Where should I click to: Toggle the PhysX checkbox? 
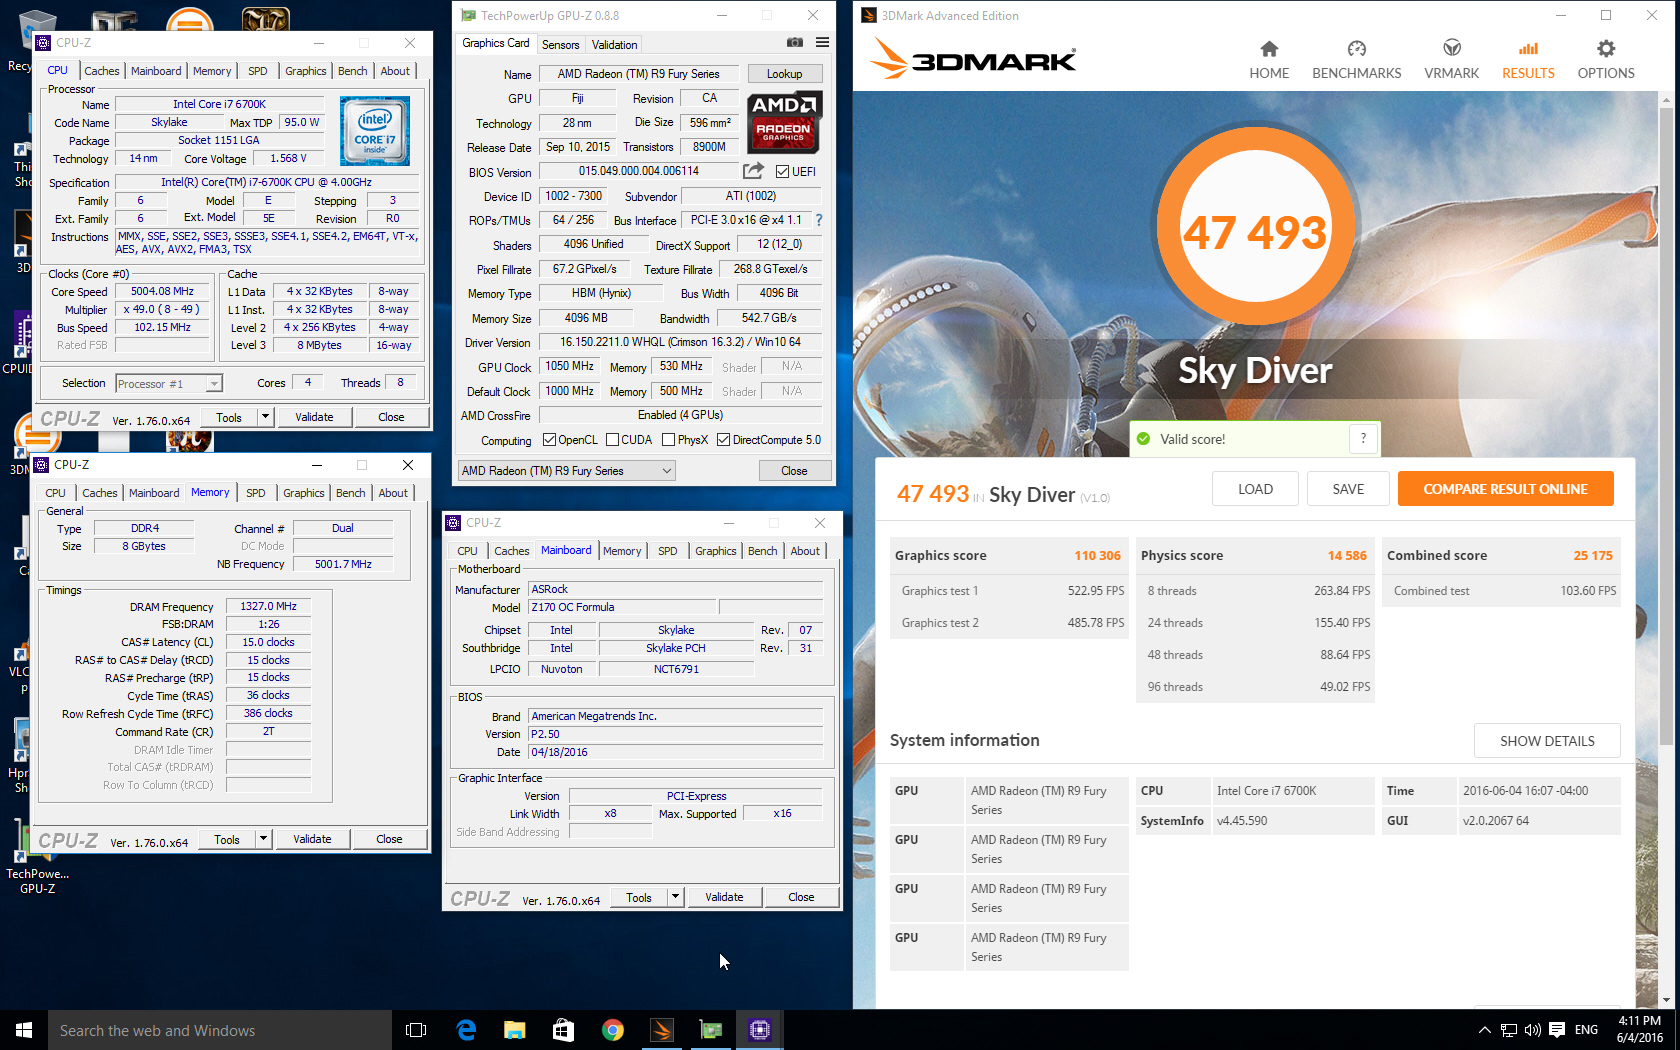tap(668, 440)
